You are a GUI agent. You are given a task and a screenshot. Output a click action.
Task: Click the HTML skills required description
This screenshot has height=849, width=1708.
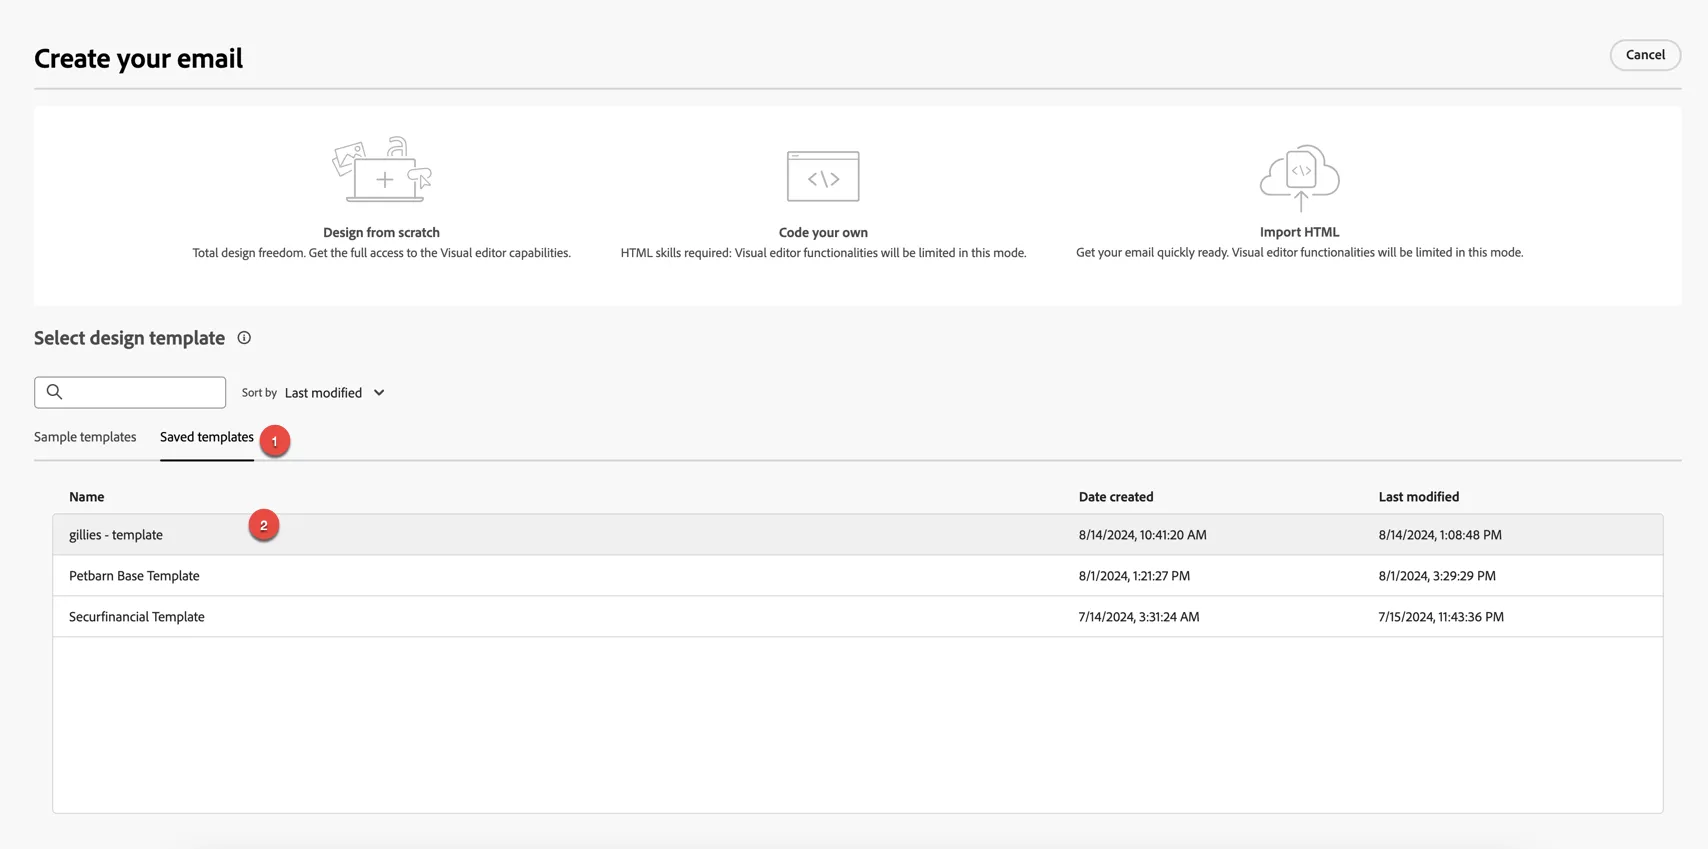click(823, 253)
